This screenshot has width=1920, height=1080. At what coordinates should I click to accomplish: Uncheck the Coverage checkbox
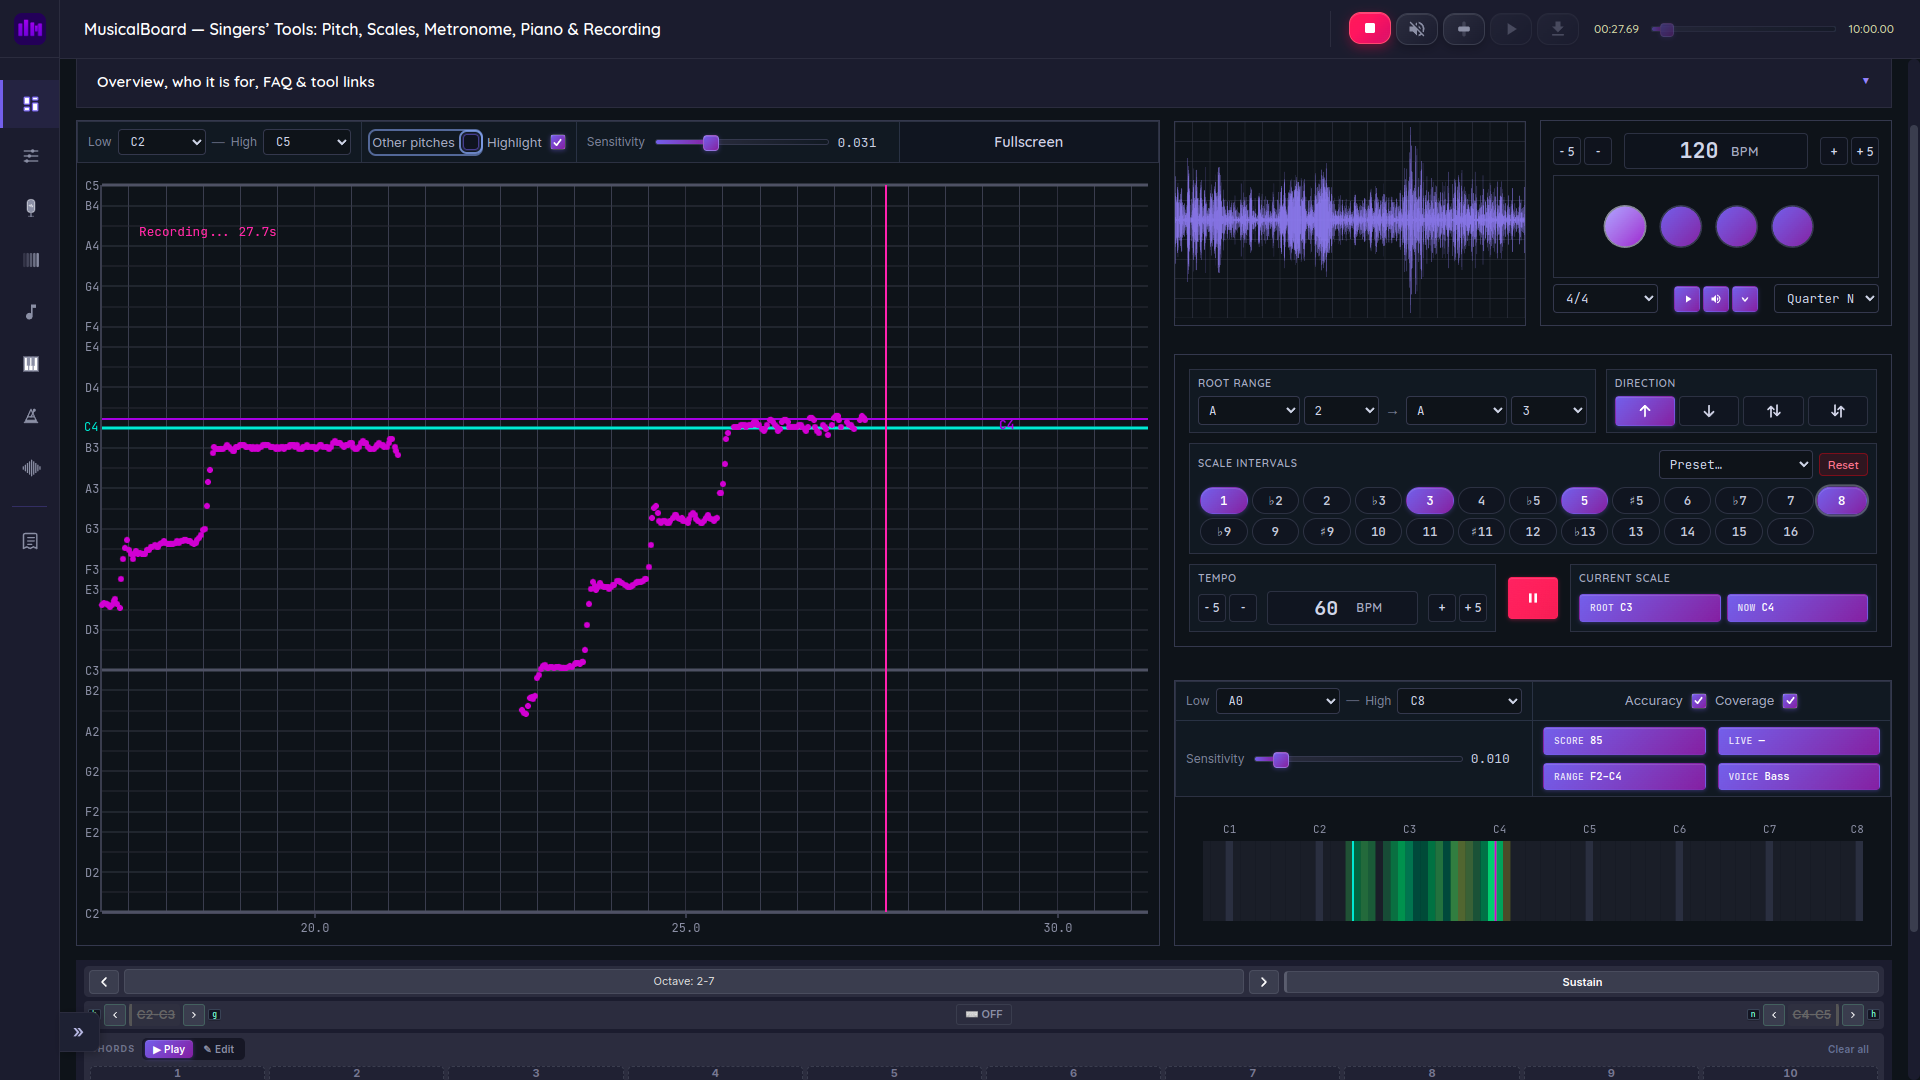coord(1790,701)
